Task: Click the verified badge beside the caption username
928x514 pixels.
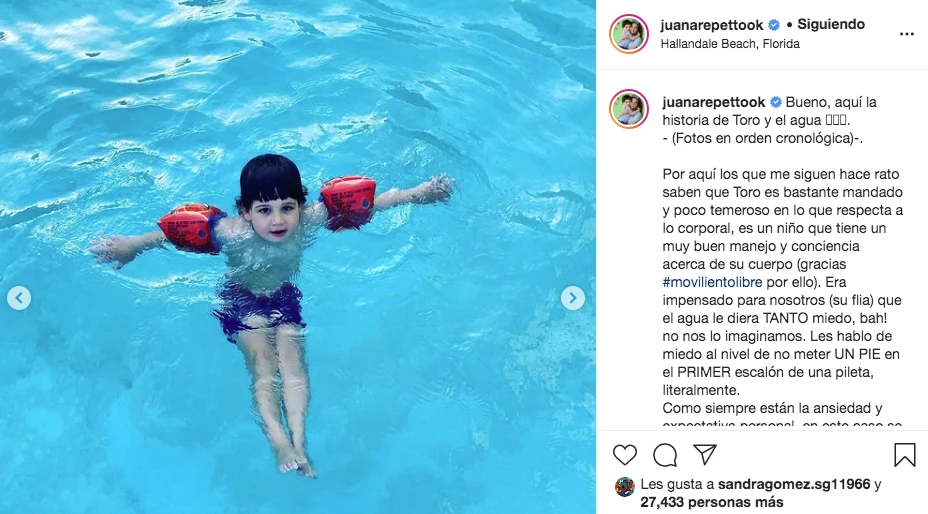Action: coord(775,102)
